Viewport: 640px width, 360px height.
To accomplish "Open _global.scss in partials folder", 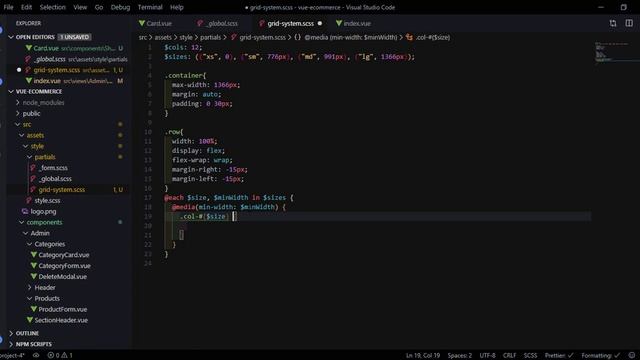I will pyautogui.click(x=55, y=179).
